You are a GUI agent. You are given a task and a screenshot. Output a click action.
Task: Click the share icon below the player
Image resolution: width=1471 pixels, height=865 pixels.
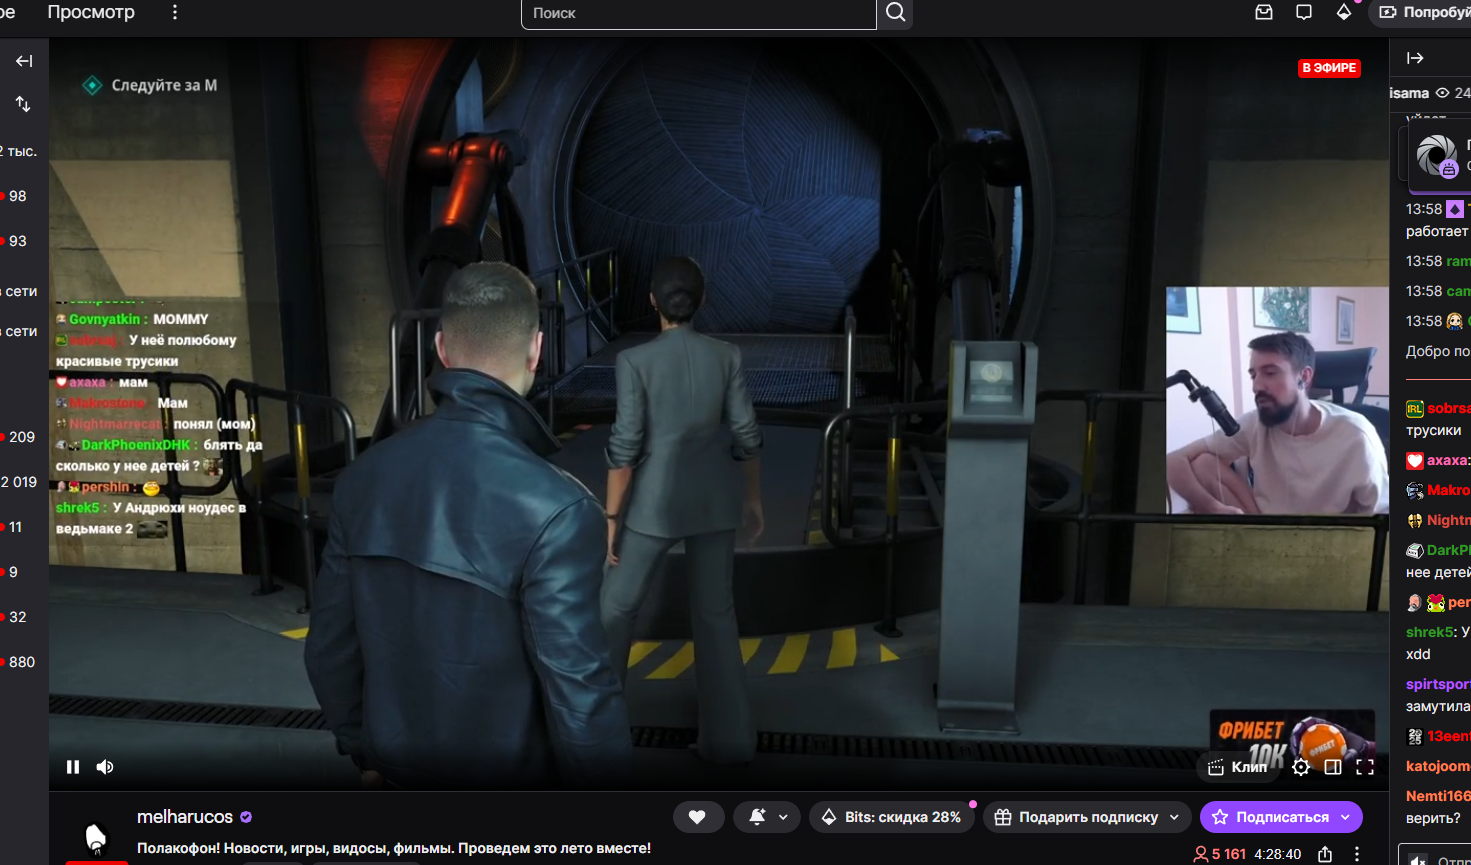1325,854
